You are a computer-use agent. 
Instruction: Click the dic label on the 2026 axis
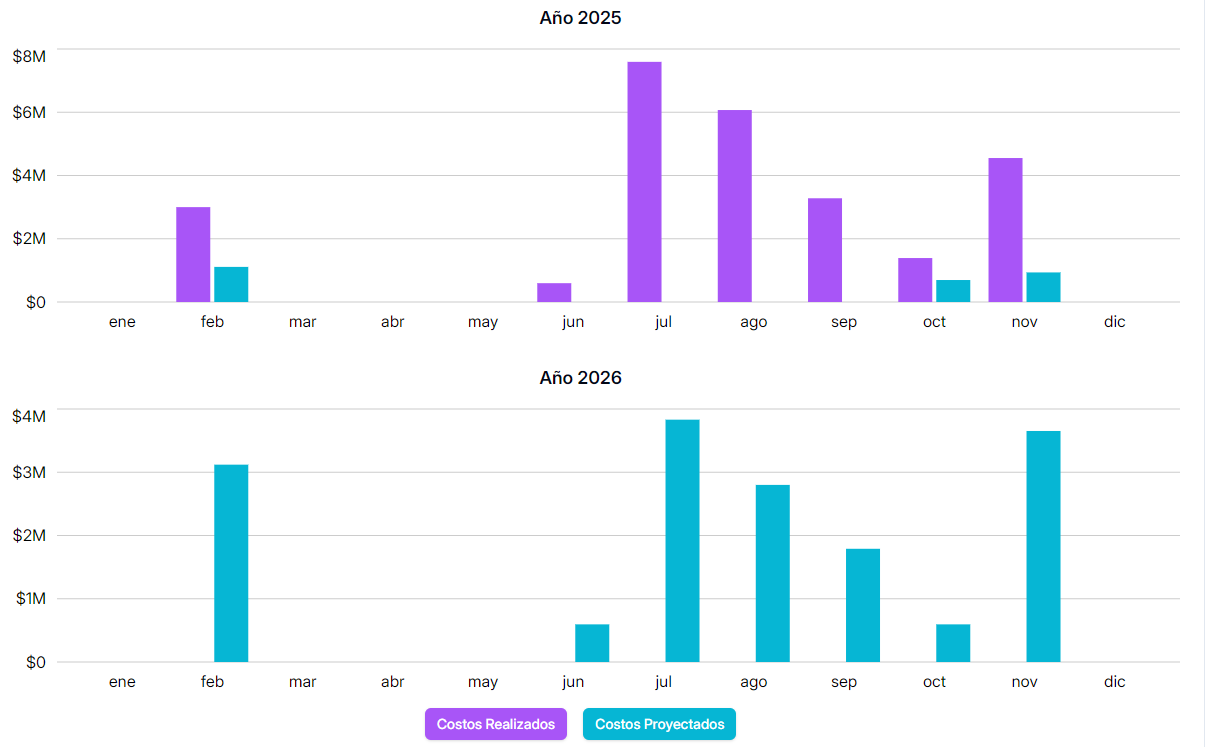pos(1115,681)
